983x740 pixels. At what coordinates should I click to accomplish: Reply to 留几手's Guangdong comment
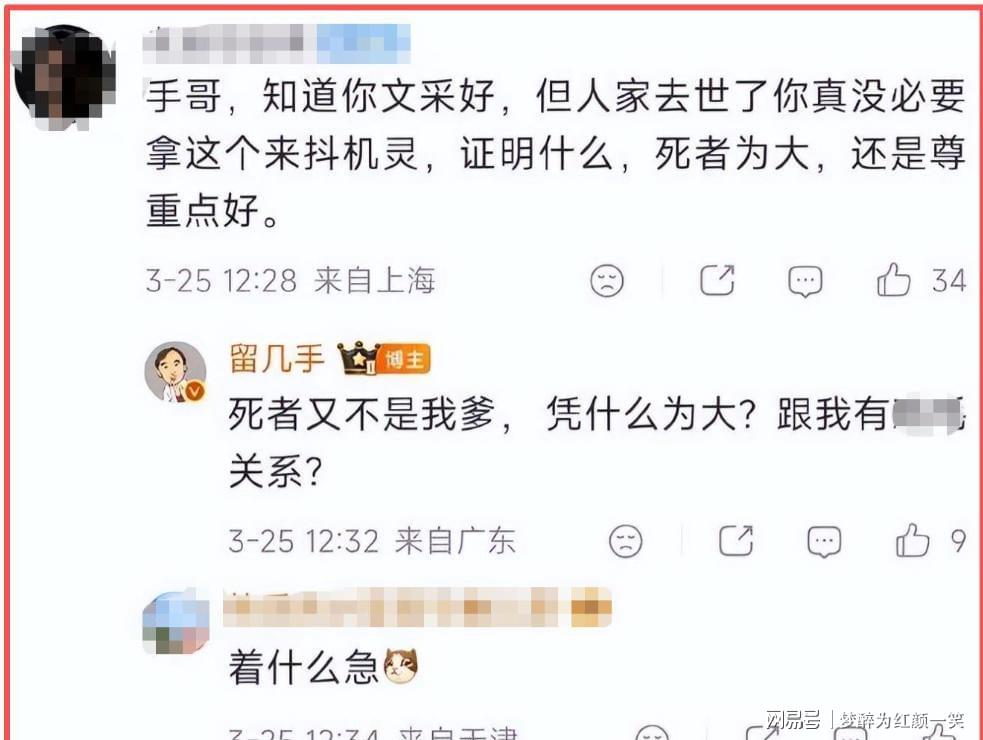click(x=824, y=542)
